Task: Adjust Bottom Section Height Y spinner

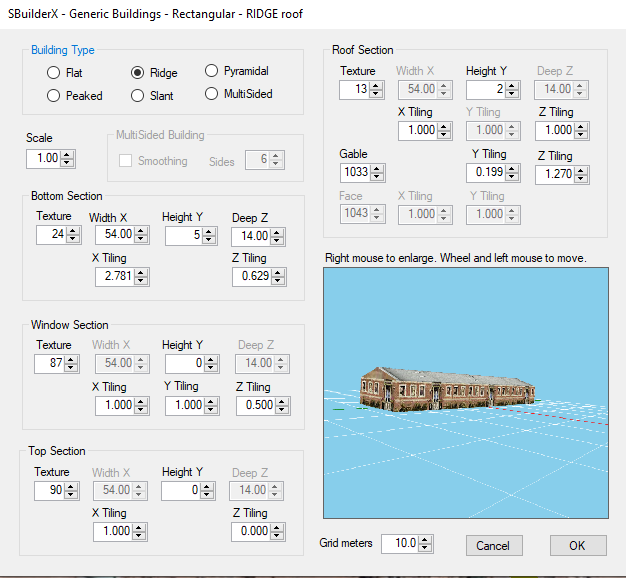Action: click(209, 235)
